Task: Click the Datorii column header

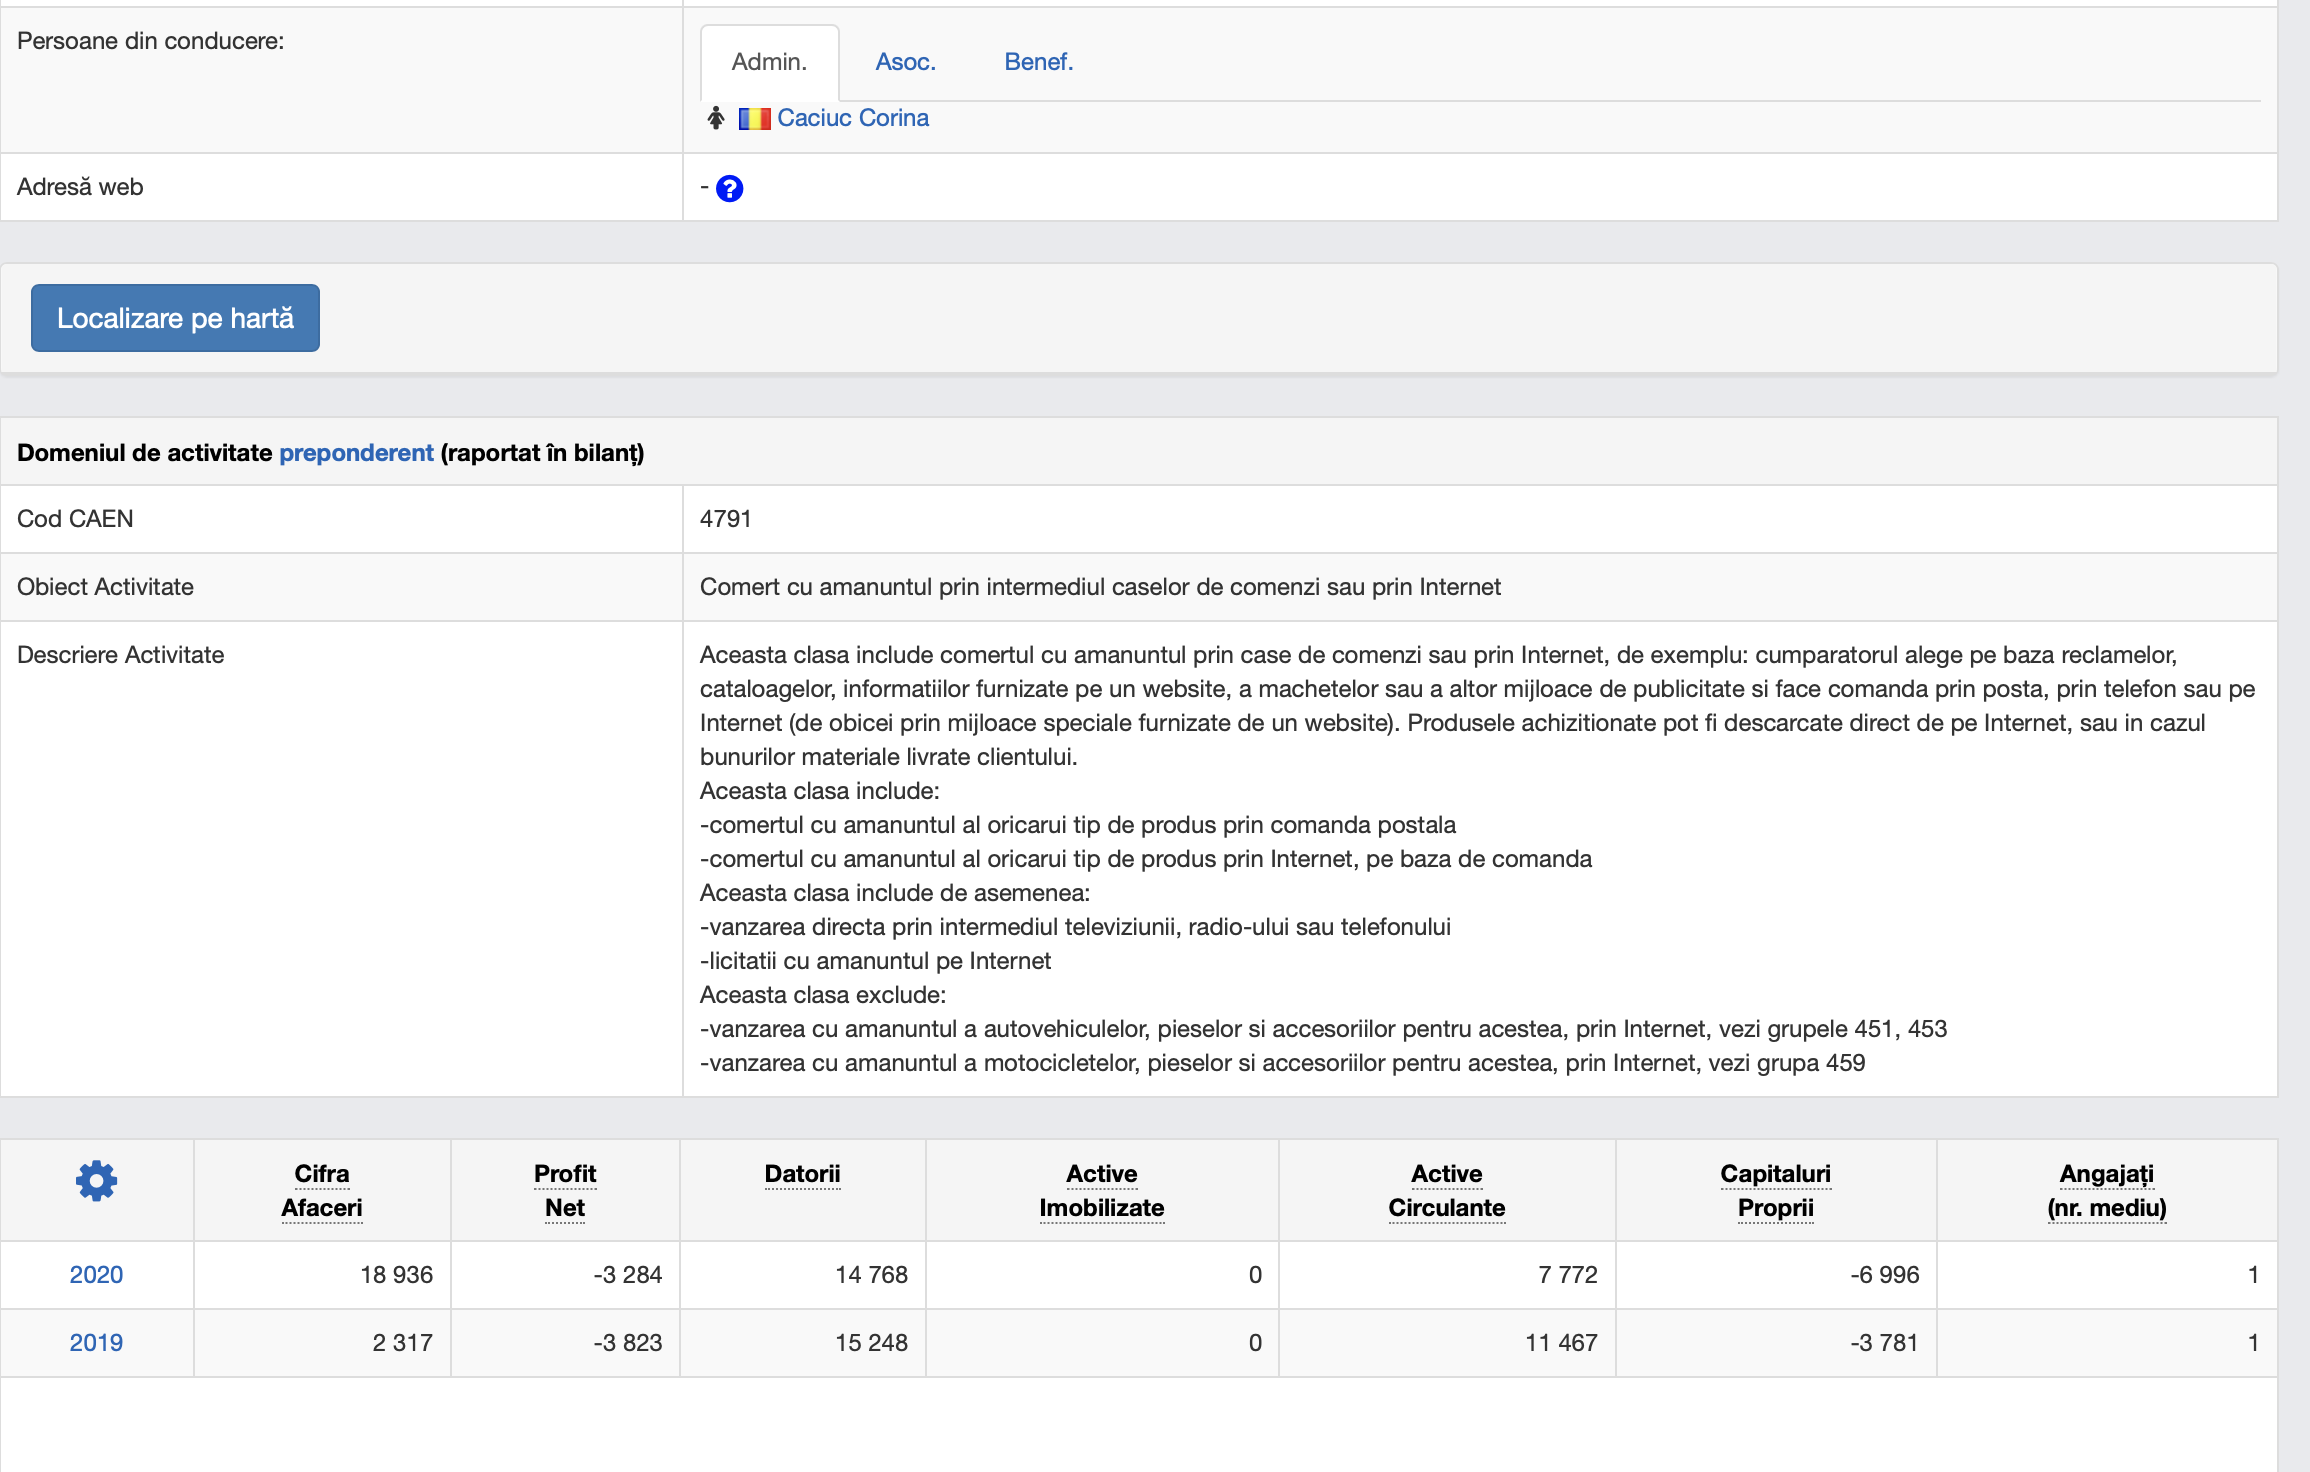Action: [x=802, y=1174]
